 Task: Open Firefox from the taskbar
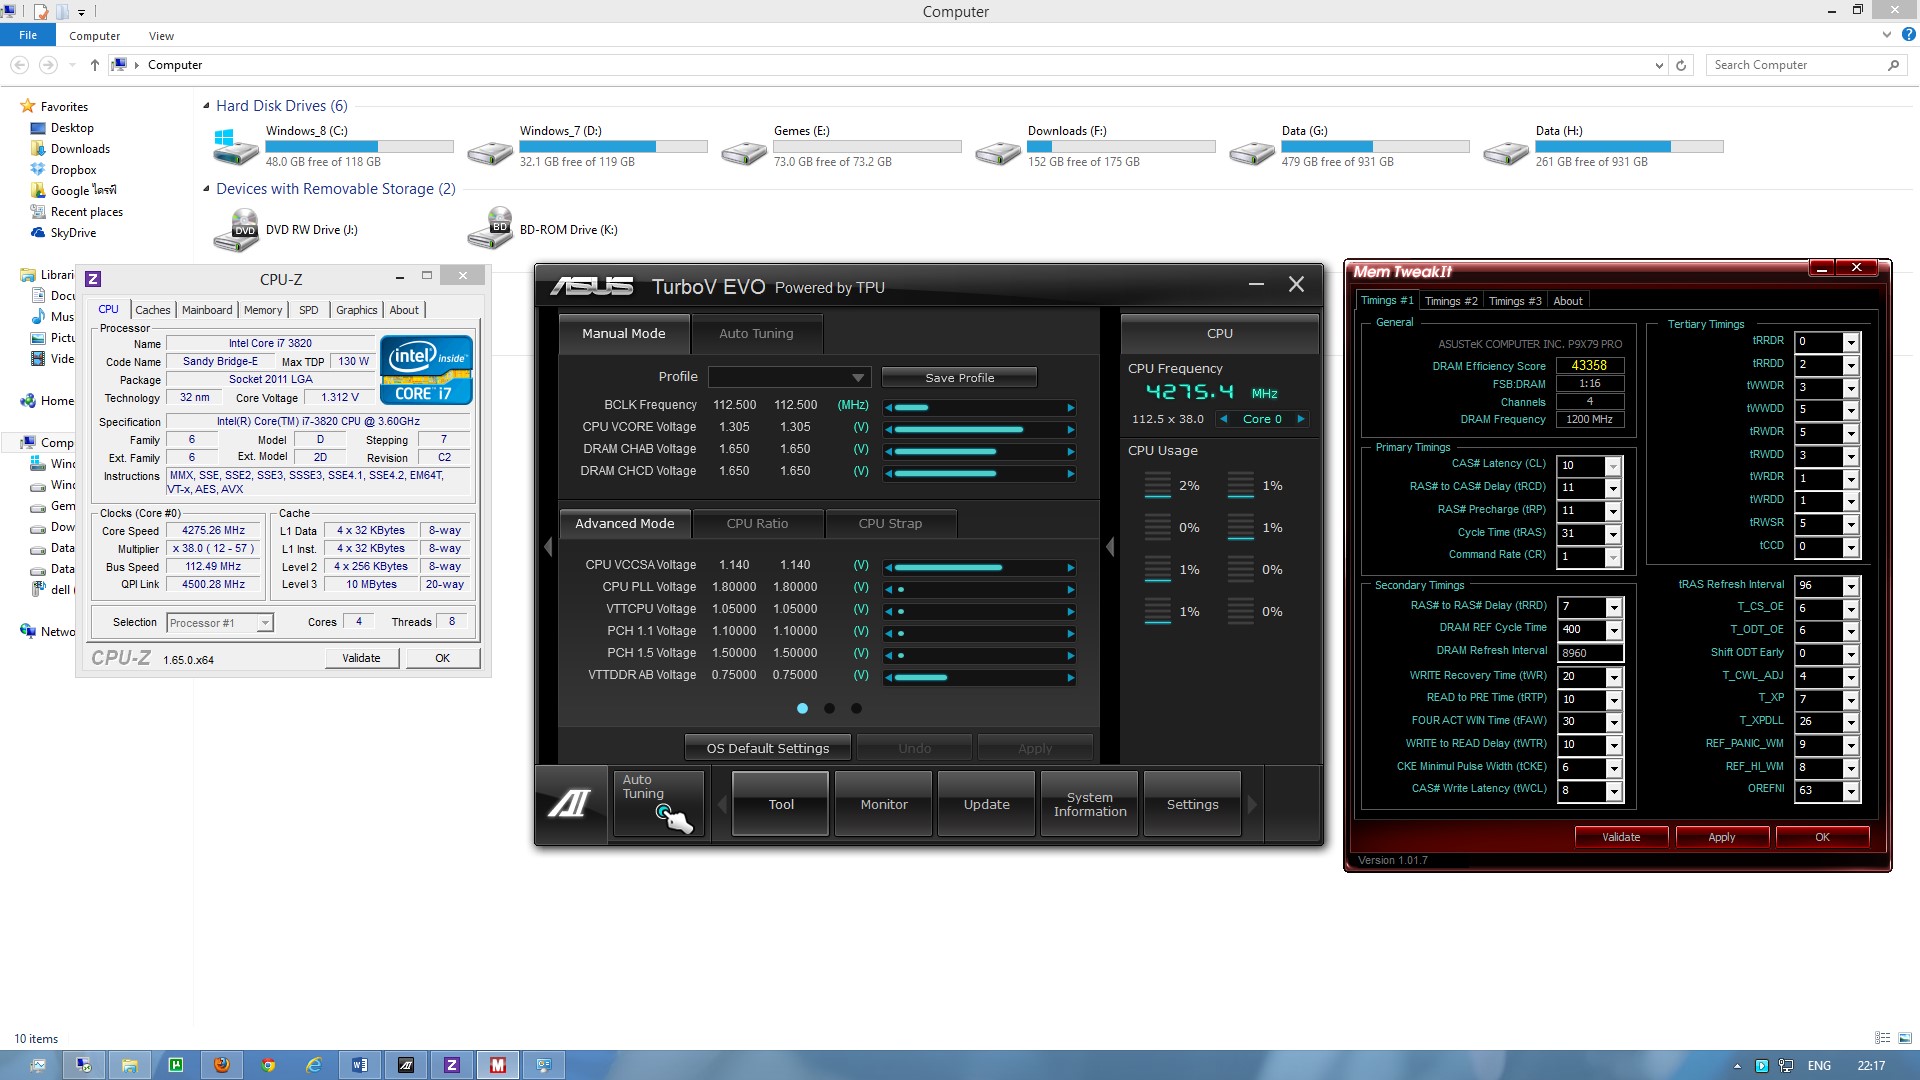tap(222, 1065)
